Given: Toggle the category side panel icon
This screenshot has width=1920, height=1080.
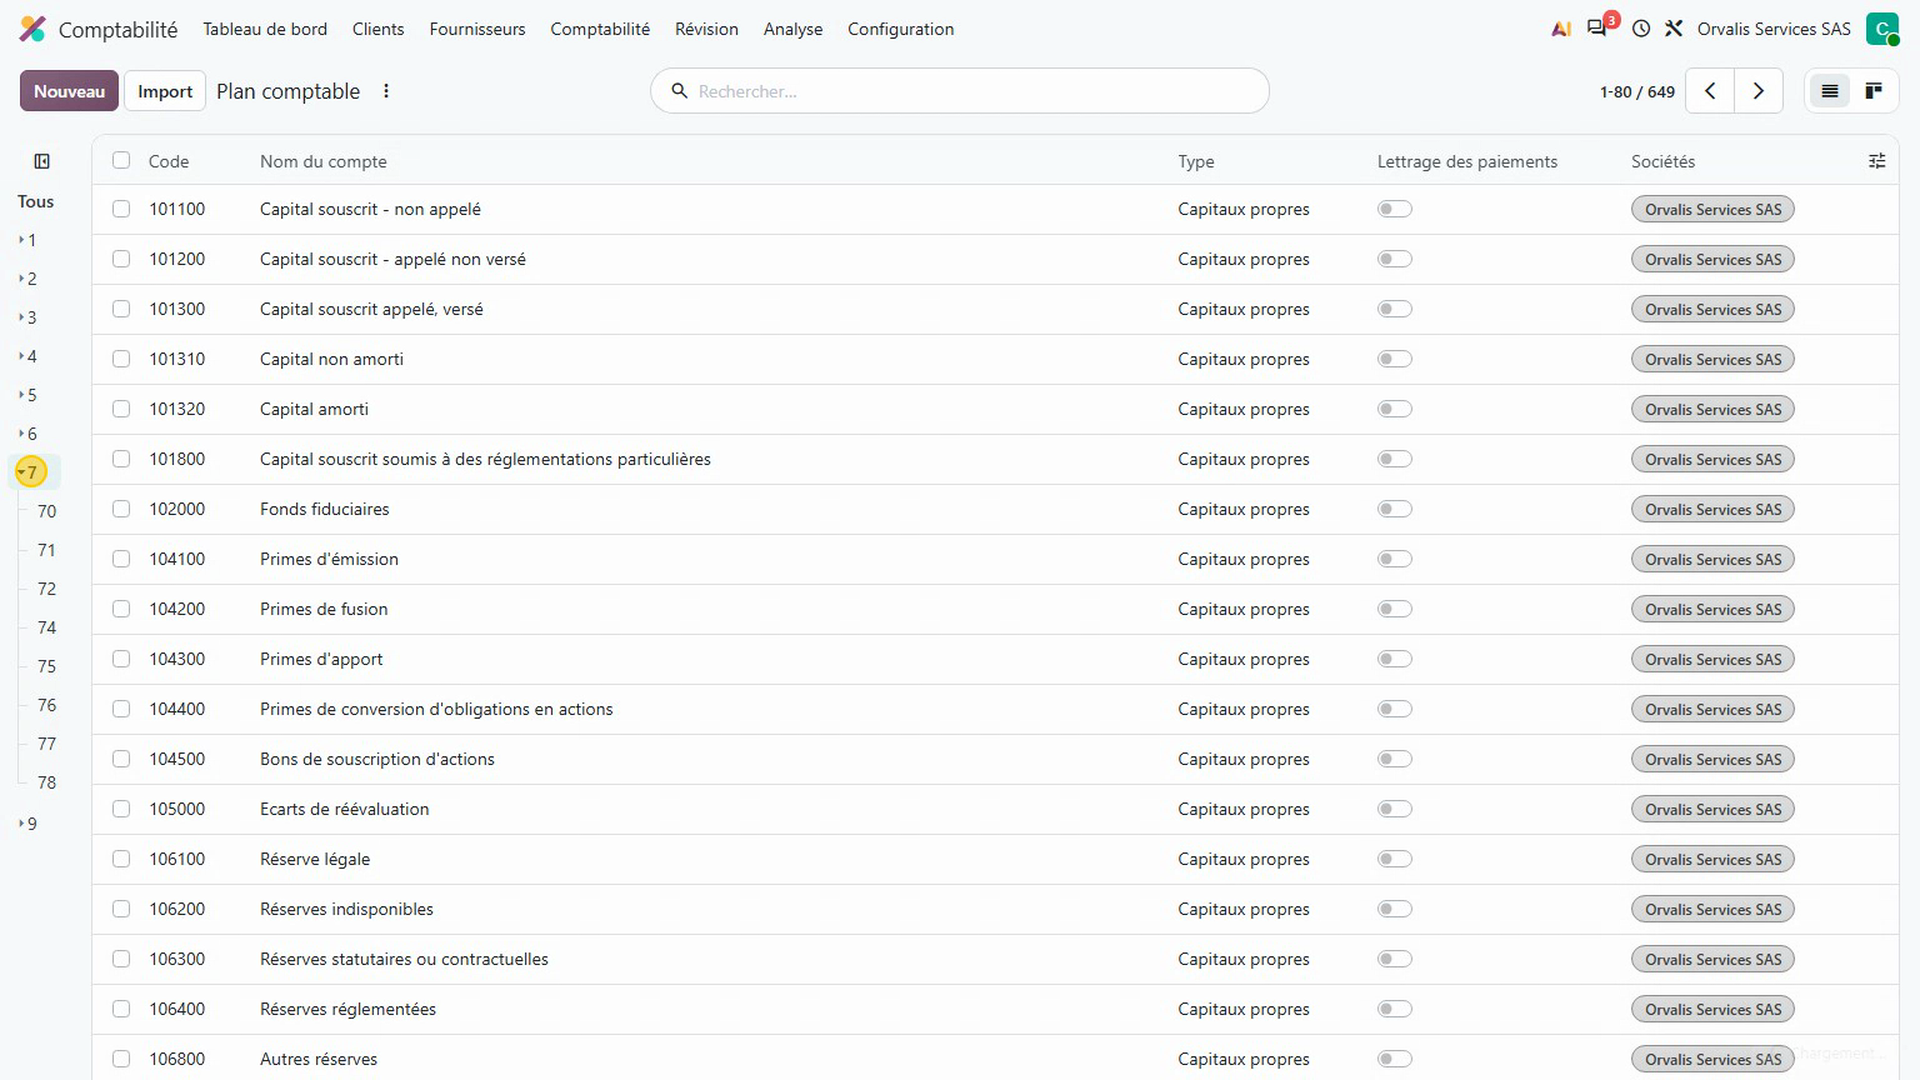Looking at the screenshot, I should coord(42,161).
